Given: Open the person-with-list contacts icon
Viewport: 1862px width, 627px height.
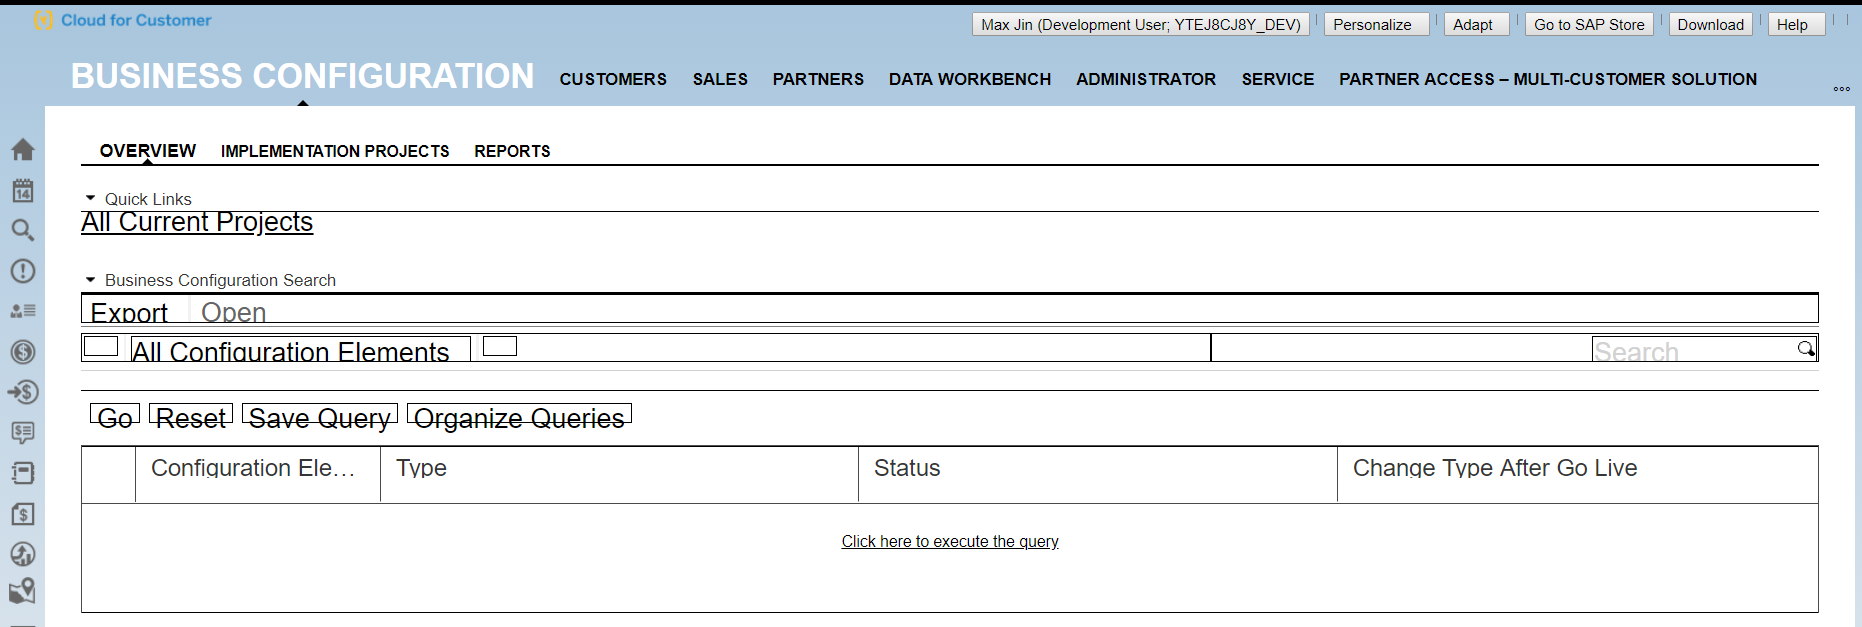Looking at the screenshot, I should pos(23,311).
